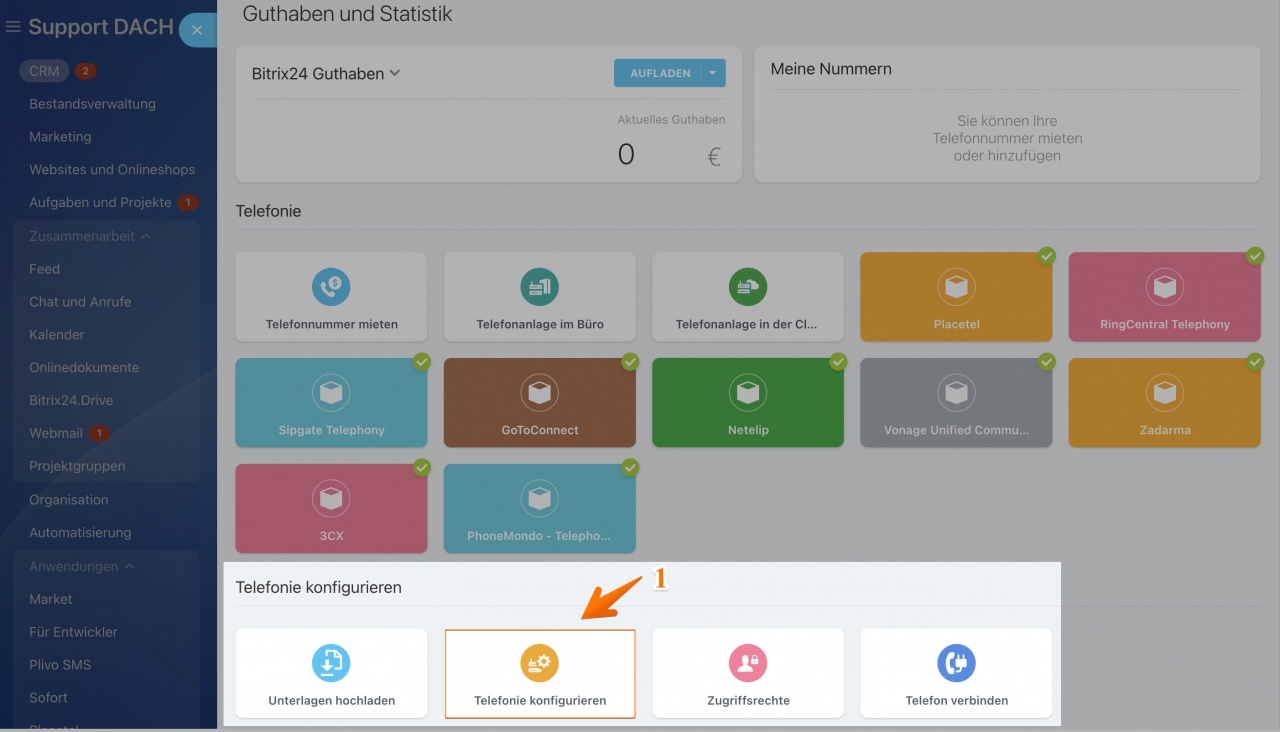Click the installed badge on PhoneMondo

point(630,468)
